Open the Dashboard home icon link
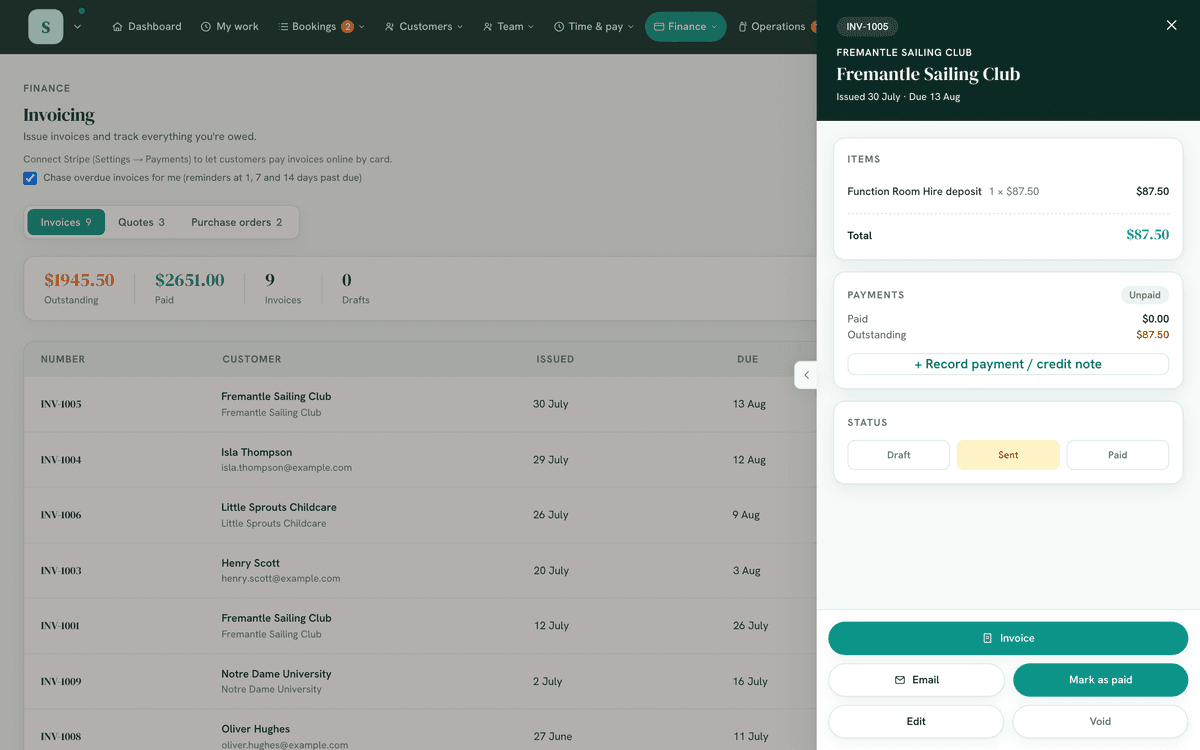The image size is (1200, 750). pyautogui.click(x=146, y=27)
